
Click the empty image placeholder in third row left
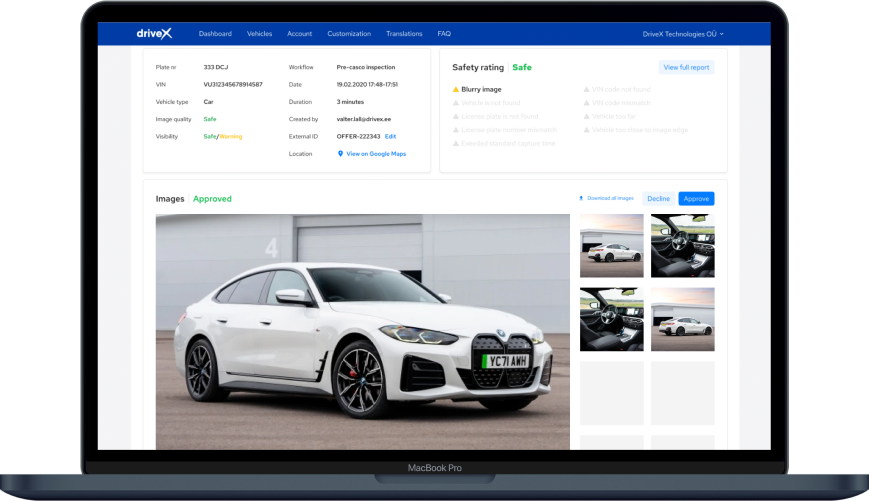pos(612,393)
